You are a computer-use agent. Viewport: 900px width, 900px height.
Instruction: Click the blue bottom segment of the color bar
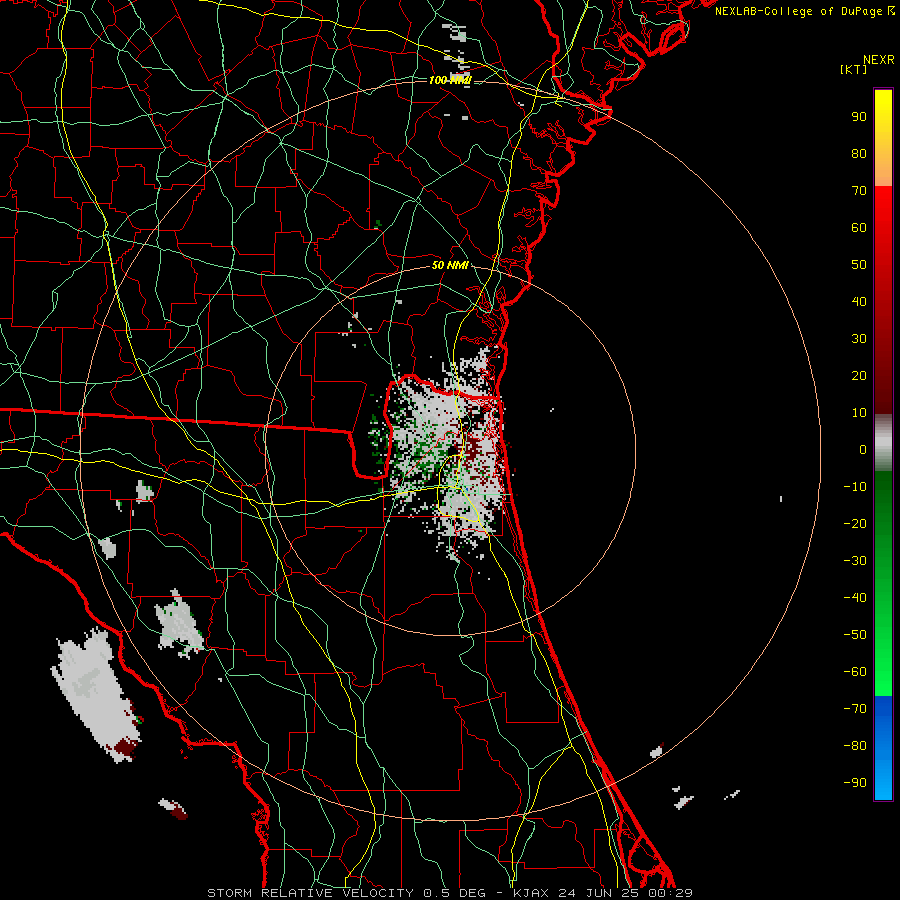pyautogui.click(x=883, y=748)
